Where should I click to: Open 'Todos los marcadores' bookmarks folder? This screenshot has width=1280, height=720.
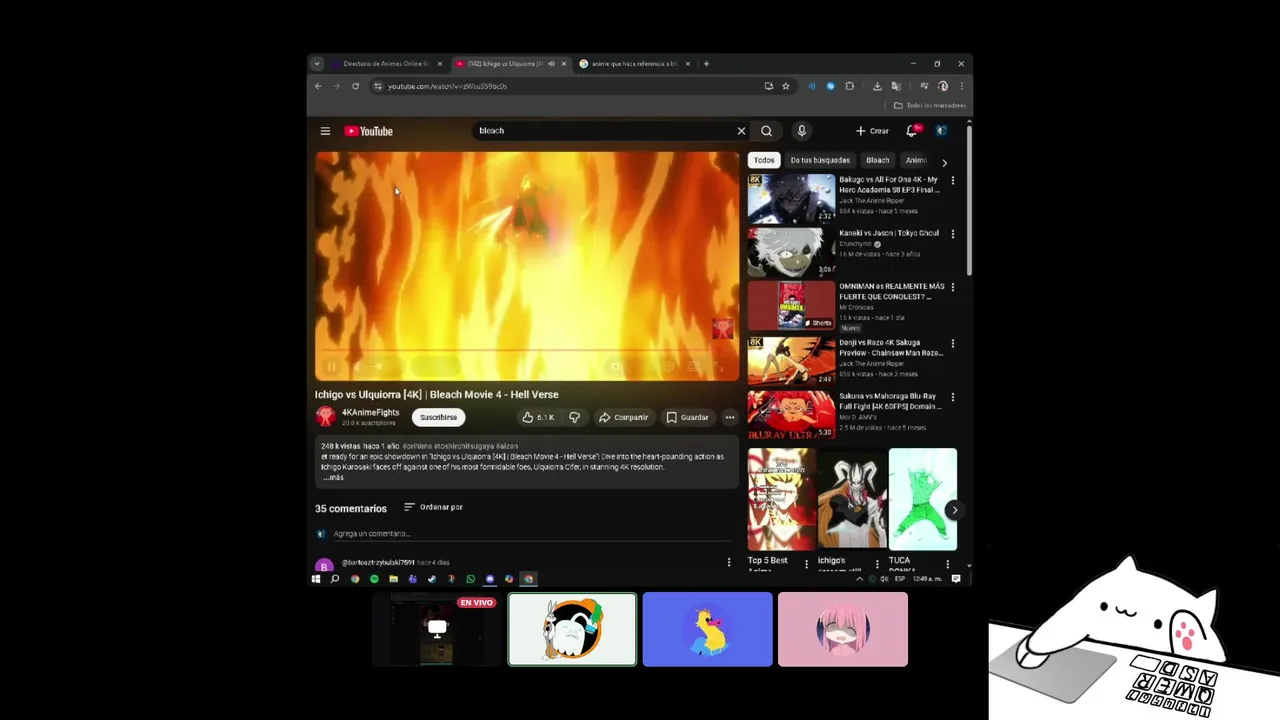pos(929,105)
